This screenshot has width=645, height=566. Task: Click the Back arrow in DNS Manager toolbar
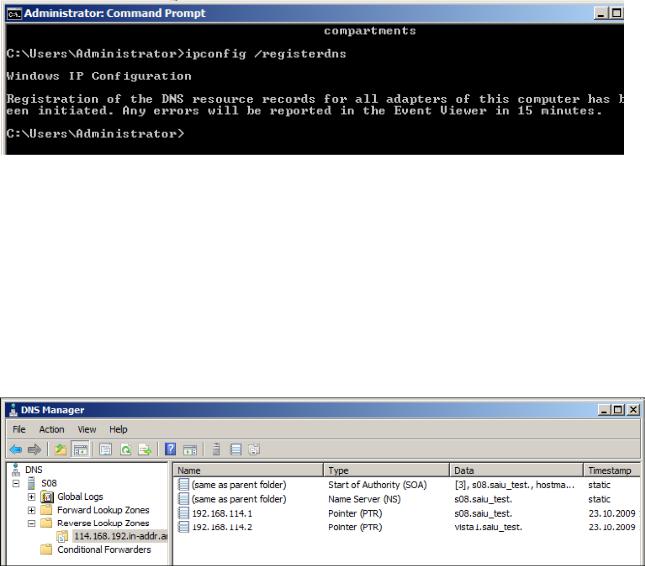click(x=16, y=449)
